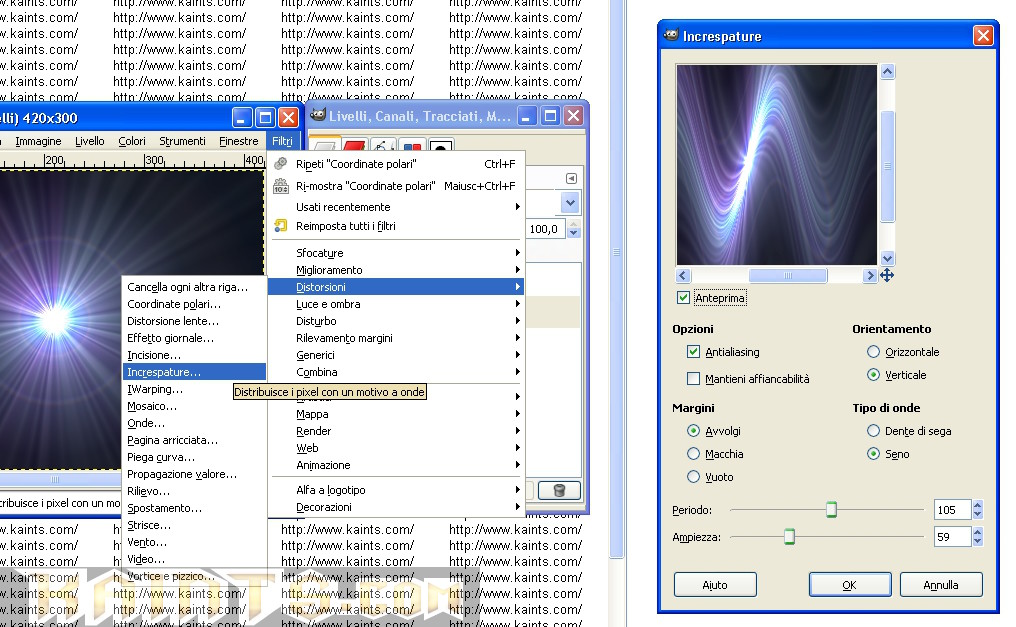1016x627 pixels.
Task: Click the Wilber icon in Increspature title bar
Action: pyautogui.click(x=671, y=35)
